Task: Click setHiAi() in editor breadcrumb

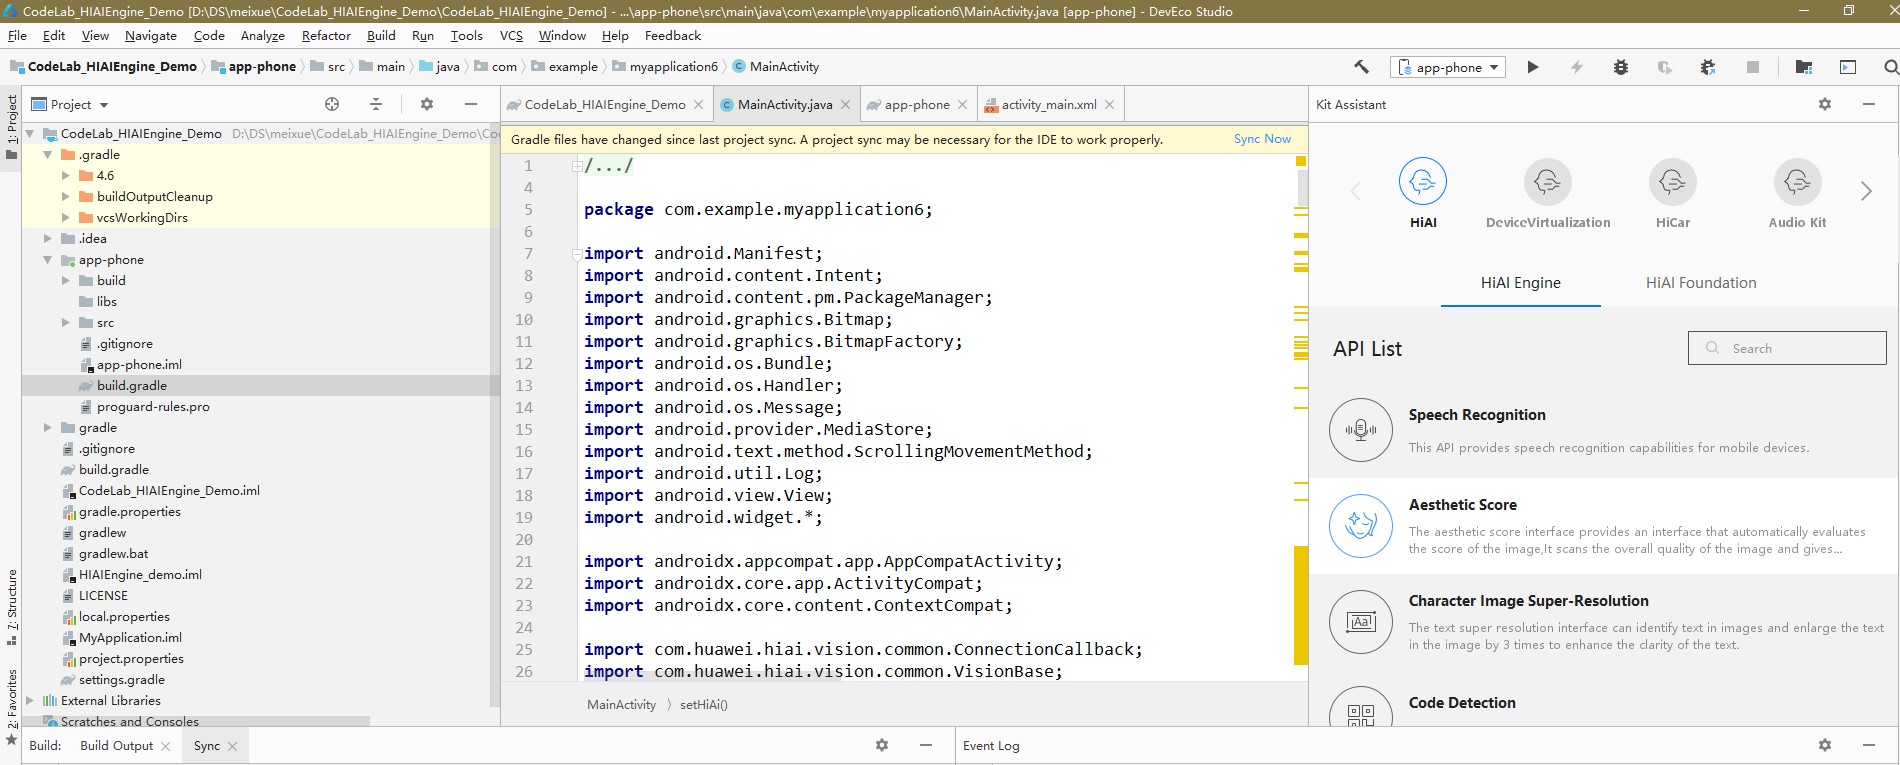Action: click(704, 705)
